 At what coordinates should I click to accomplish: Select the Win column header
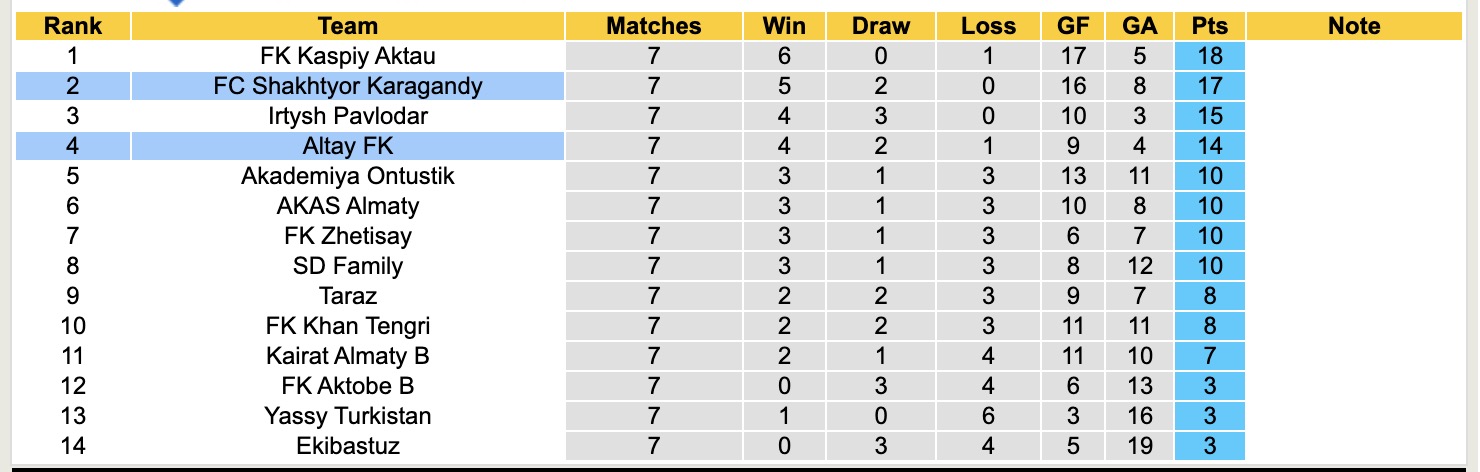tap(784, 27)
